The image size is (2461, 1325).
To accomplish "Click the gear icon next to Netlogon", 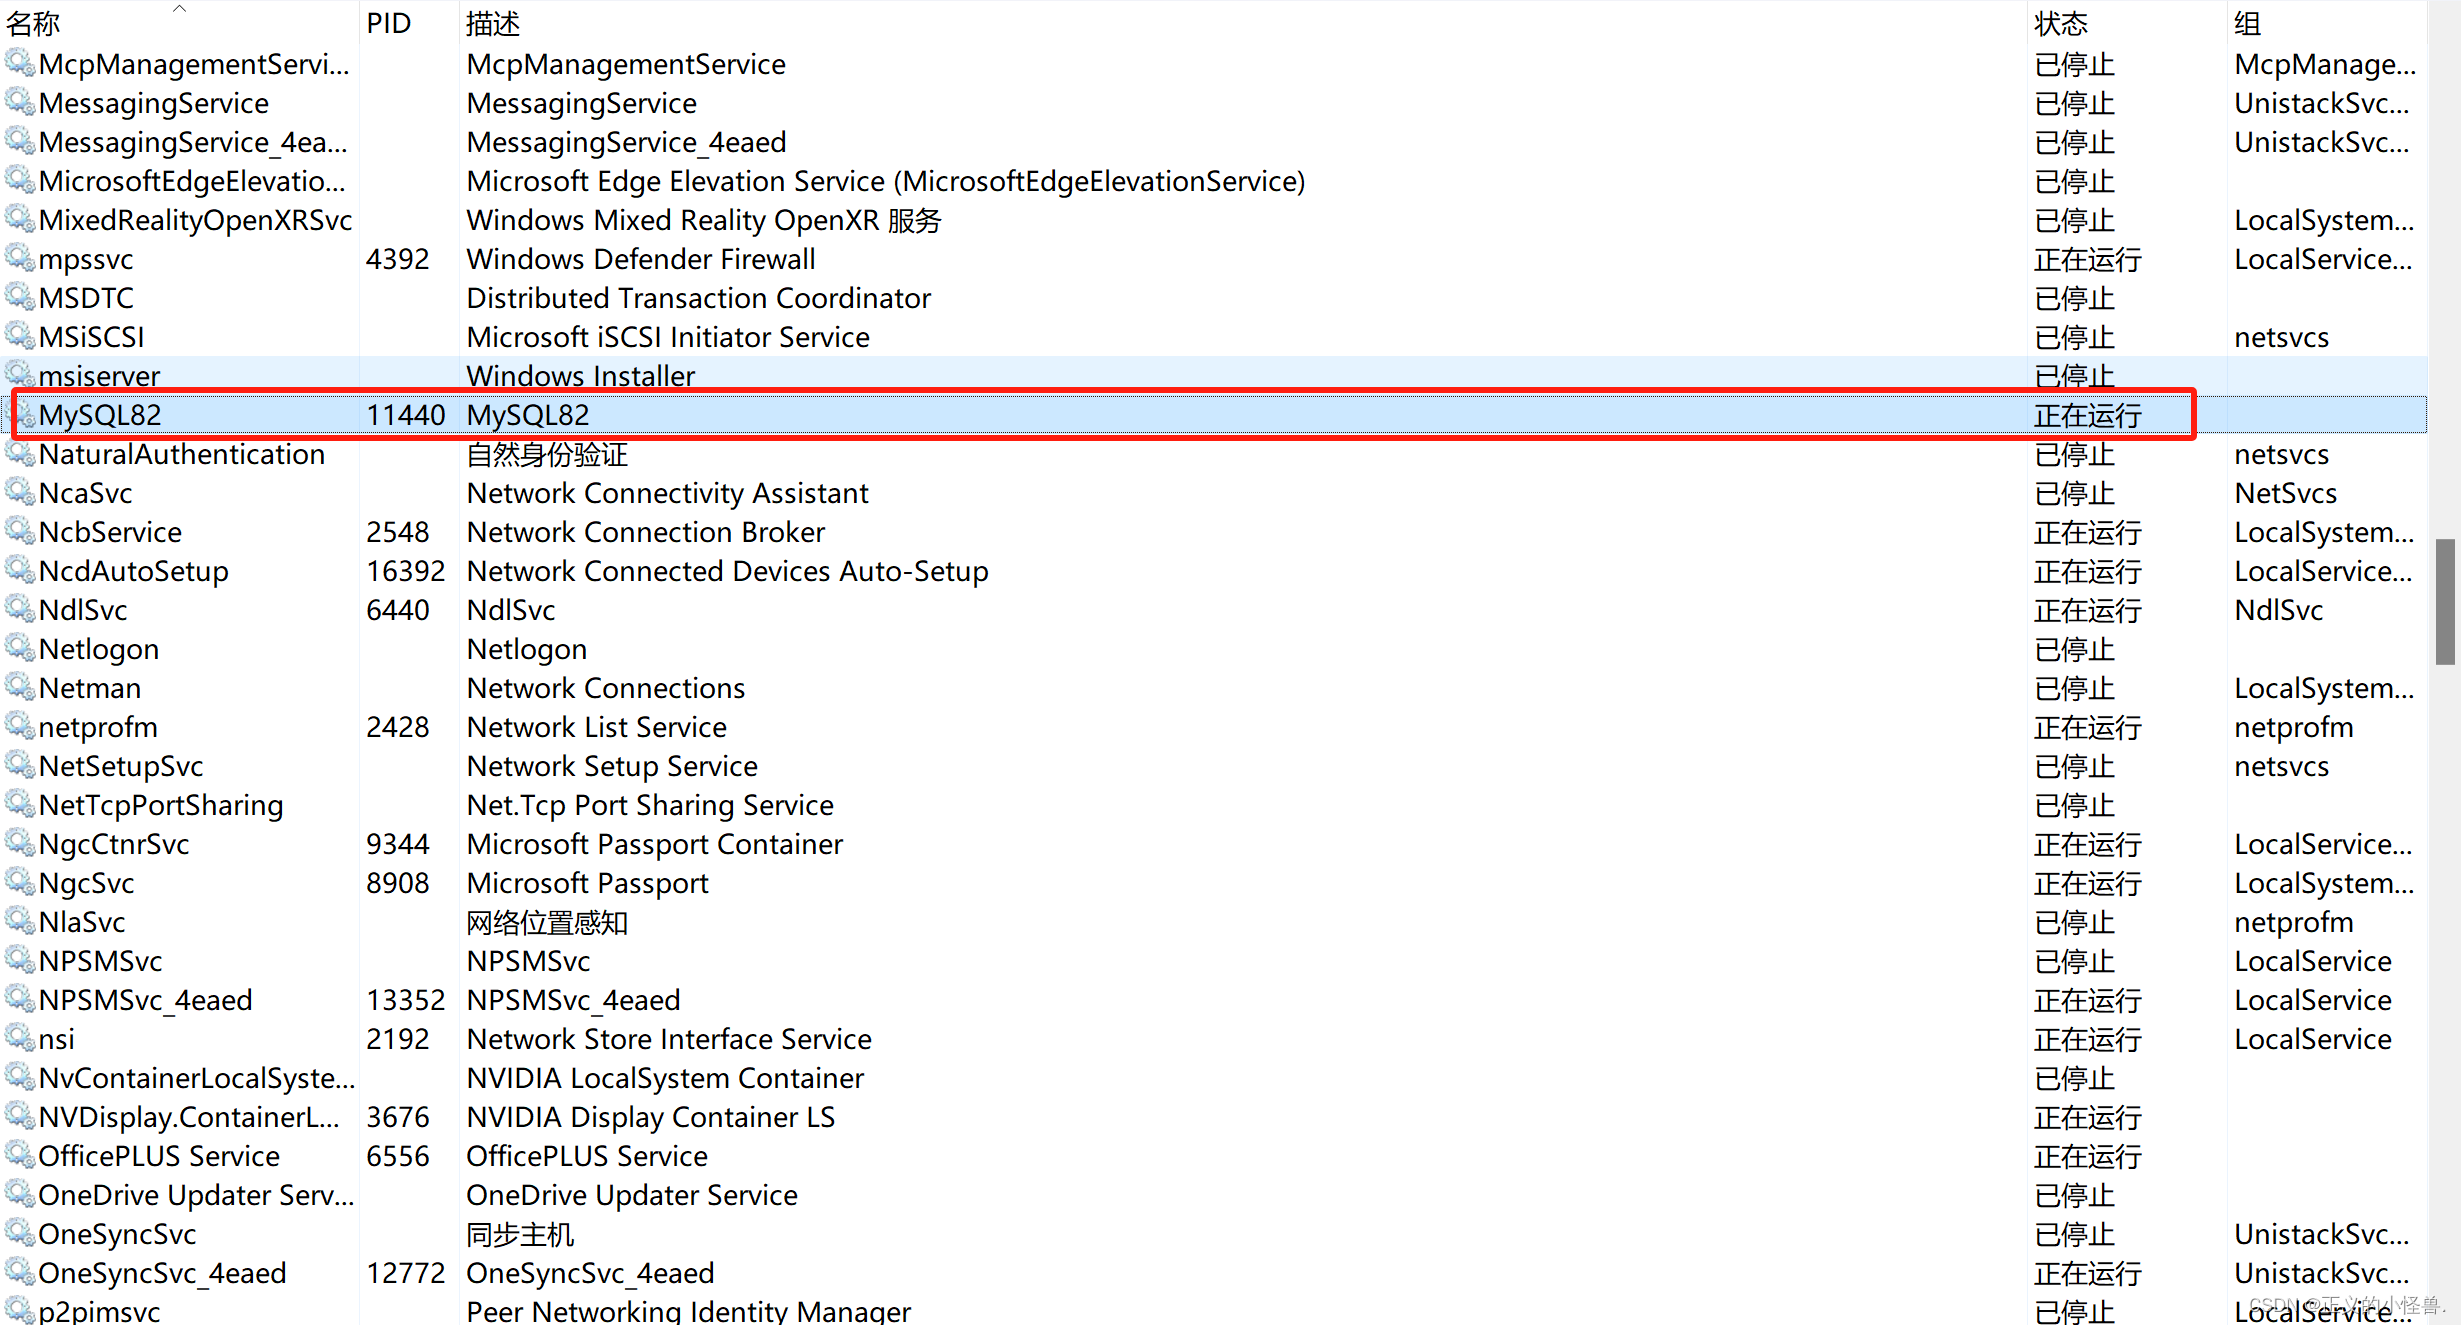I will [x=20, y=648].
